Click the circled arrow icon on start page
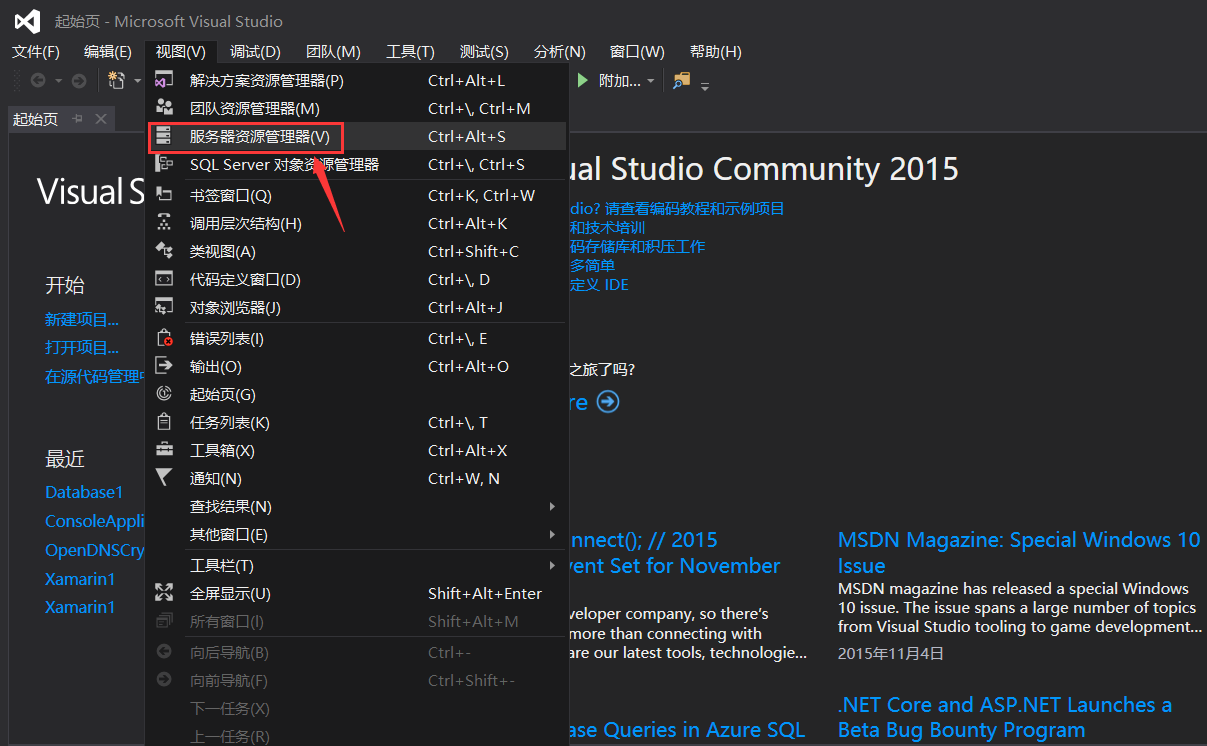Image resolution: width=1207 pixels, height=746 pixels. point(608,401)
